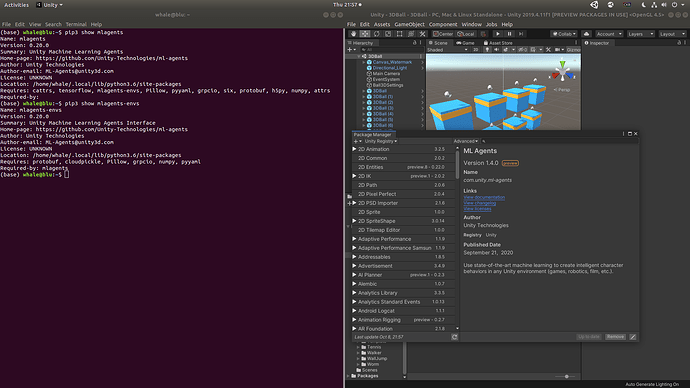Open the Layout dropdown
Screen dimensions: 690x388
[672, 34]
